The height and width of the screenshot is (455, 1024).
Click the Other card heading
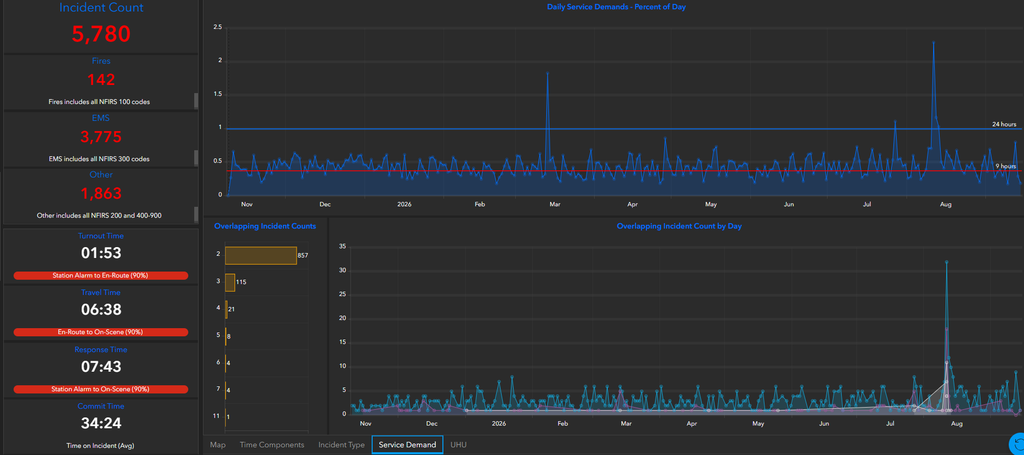101,175
